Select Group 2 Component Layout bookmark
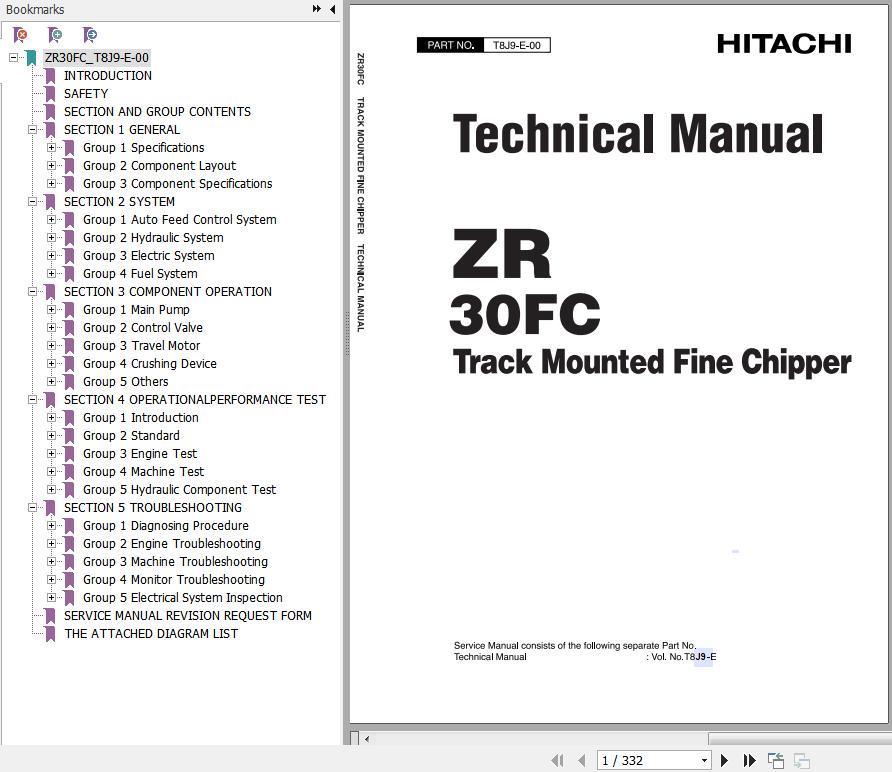This screenshot has height=772, width=892. (159, 166)
